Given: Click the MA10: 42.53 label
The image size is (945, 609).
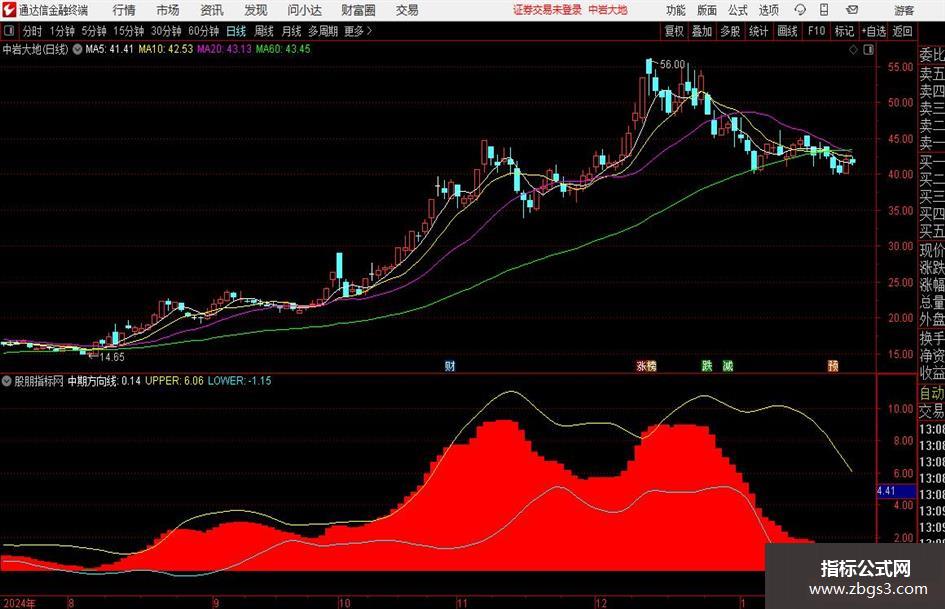Looking at the screenshot, I should click(166, 49).
